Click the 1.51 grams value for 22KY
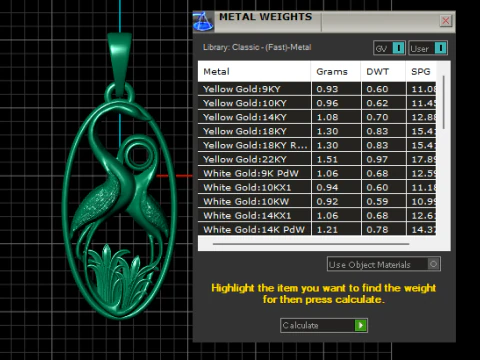 (x=327, y=159)
